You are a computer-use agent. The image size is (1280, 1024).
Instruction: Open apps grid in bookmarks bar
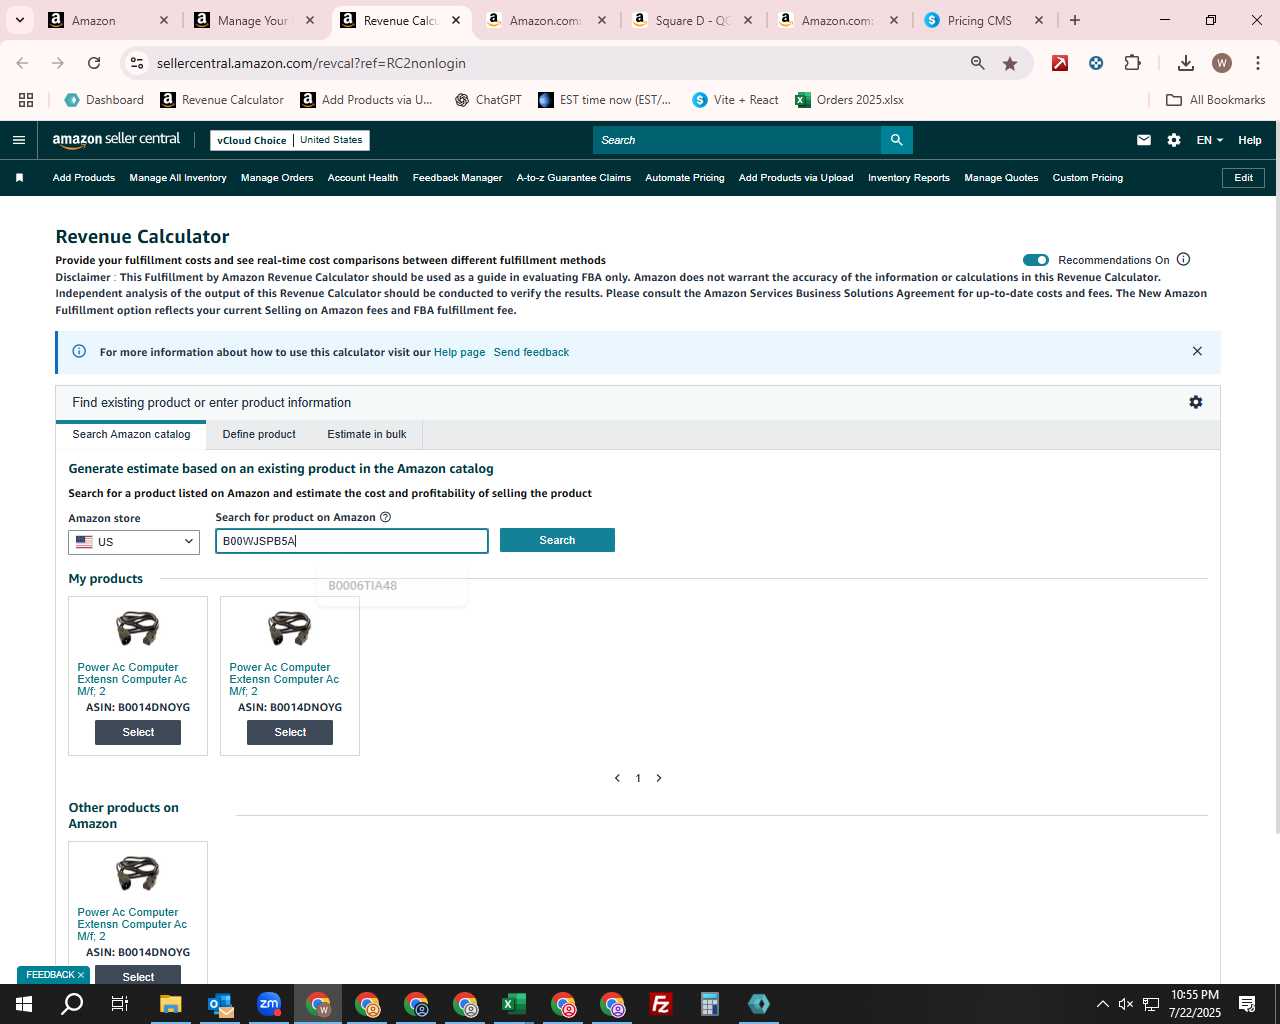26,100
